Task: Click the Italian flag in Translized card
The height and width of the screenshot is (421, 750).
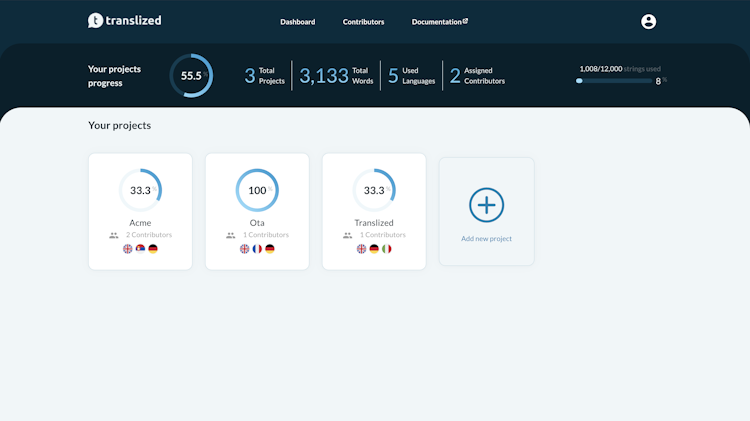Action: pos(386,249)
